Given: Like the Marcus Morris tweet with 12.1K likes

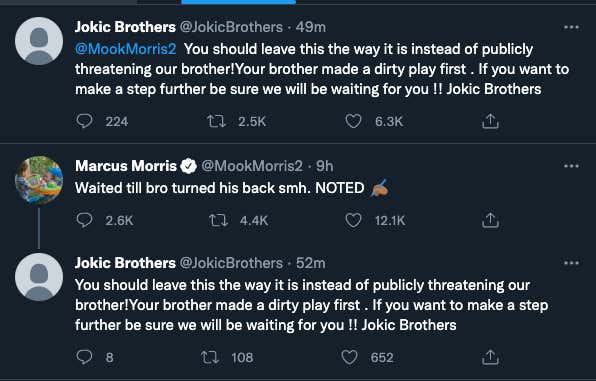Looking at the screenshot, I should click(x=353, y=220).
